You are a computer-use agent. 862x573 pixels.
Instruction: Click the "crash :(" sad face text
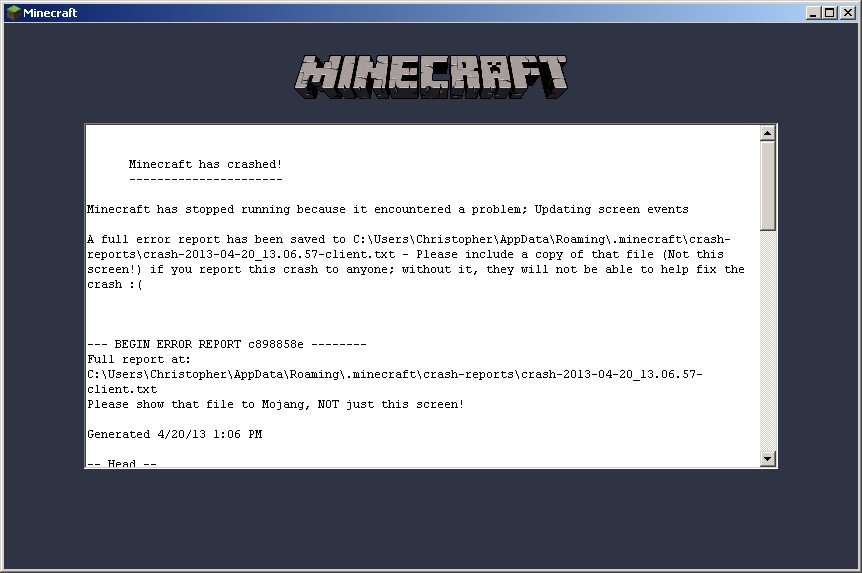(115, 284)
